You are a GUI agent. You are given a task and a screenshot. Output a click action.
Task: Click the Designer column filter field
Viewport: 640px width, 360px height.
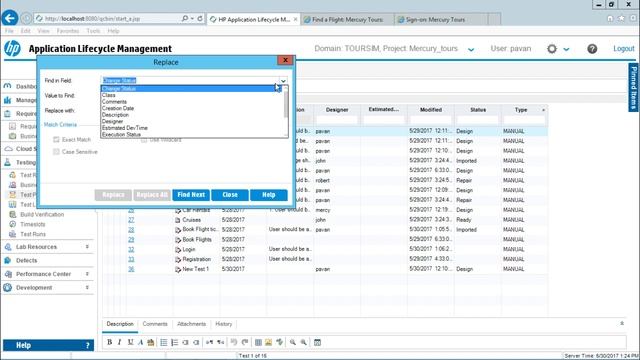tap(337, 120)
